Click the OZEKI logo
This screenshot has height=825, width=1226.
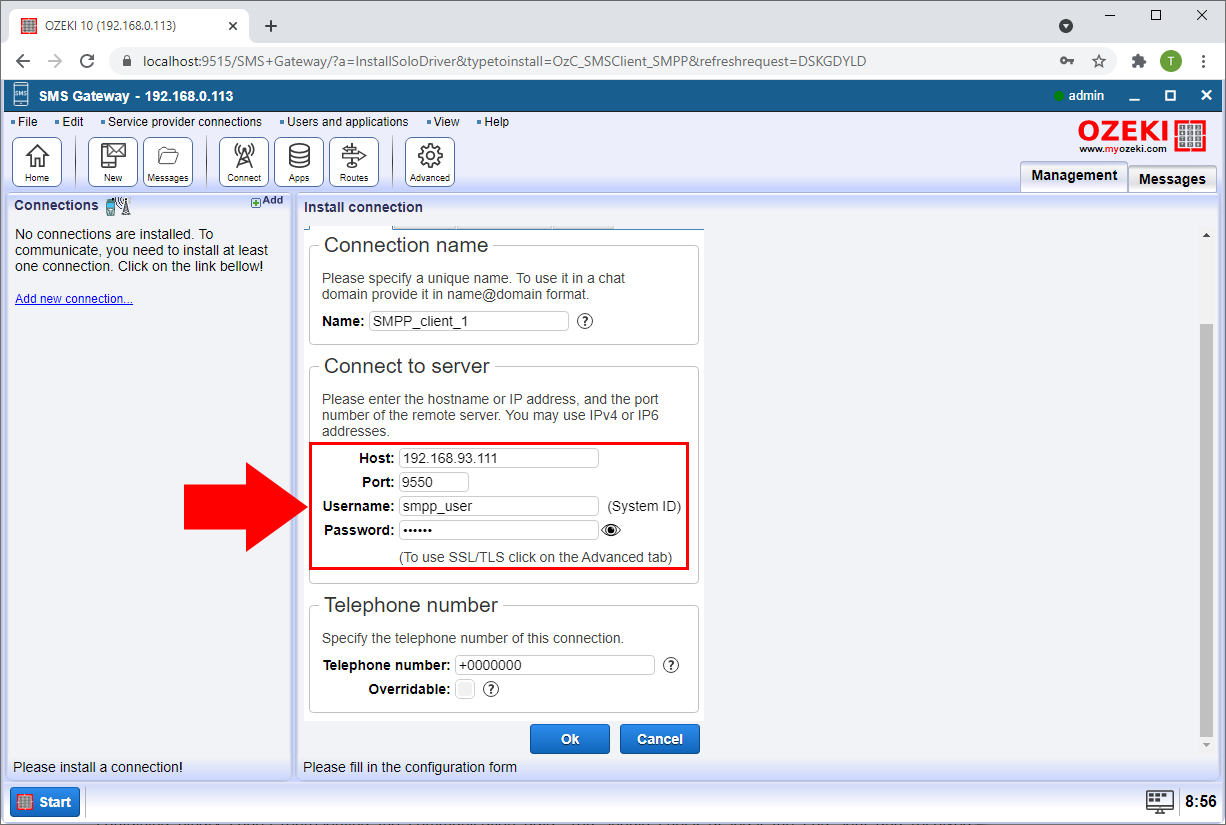click(x=1142, y=135)
